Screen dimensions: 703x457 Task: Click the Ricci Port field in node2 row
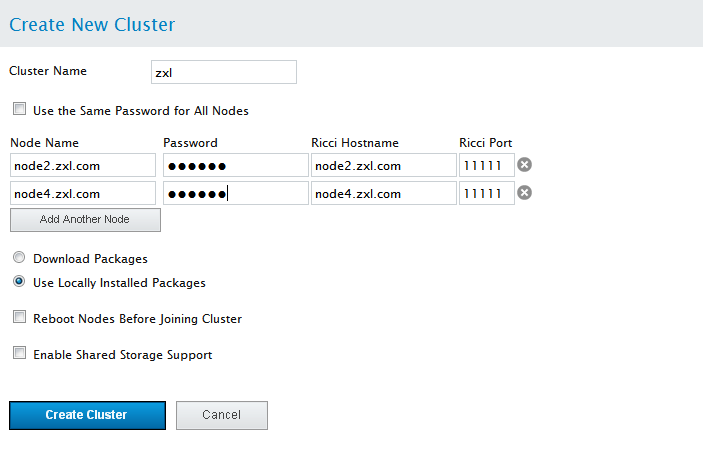[x=487, y=165]
